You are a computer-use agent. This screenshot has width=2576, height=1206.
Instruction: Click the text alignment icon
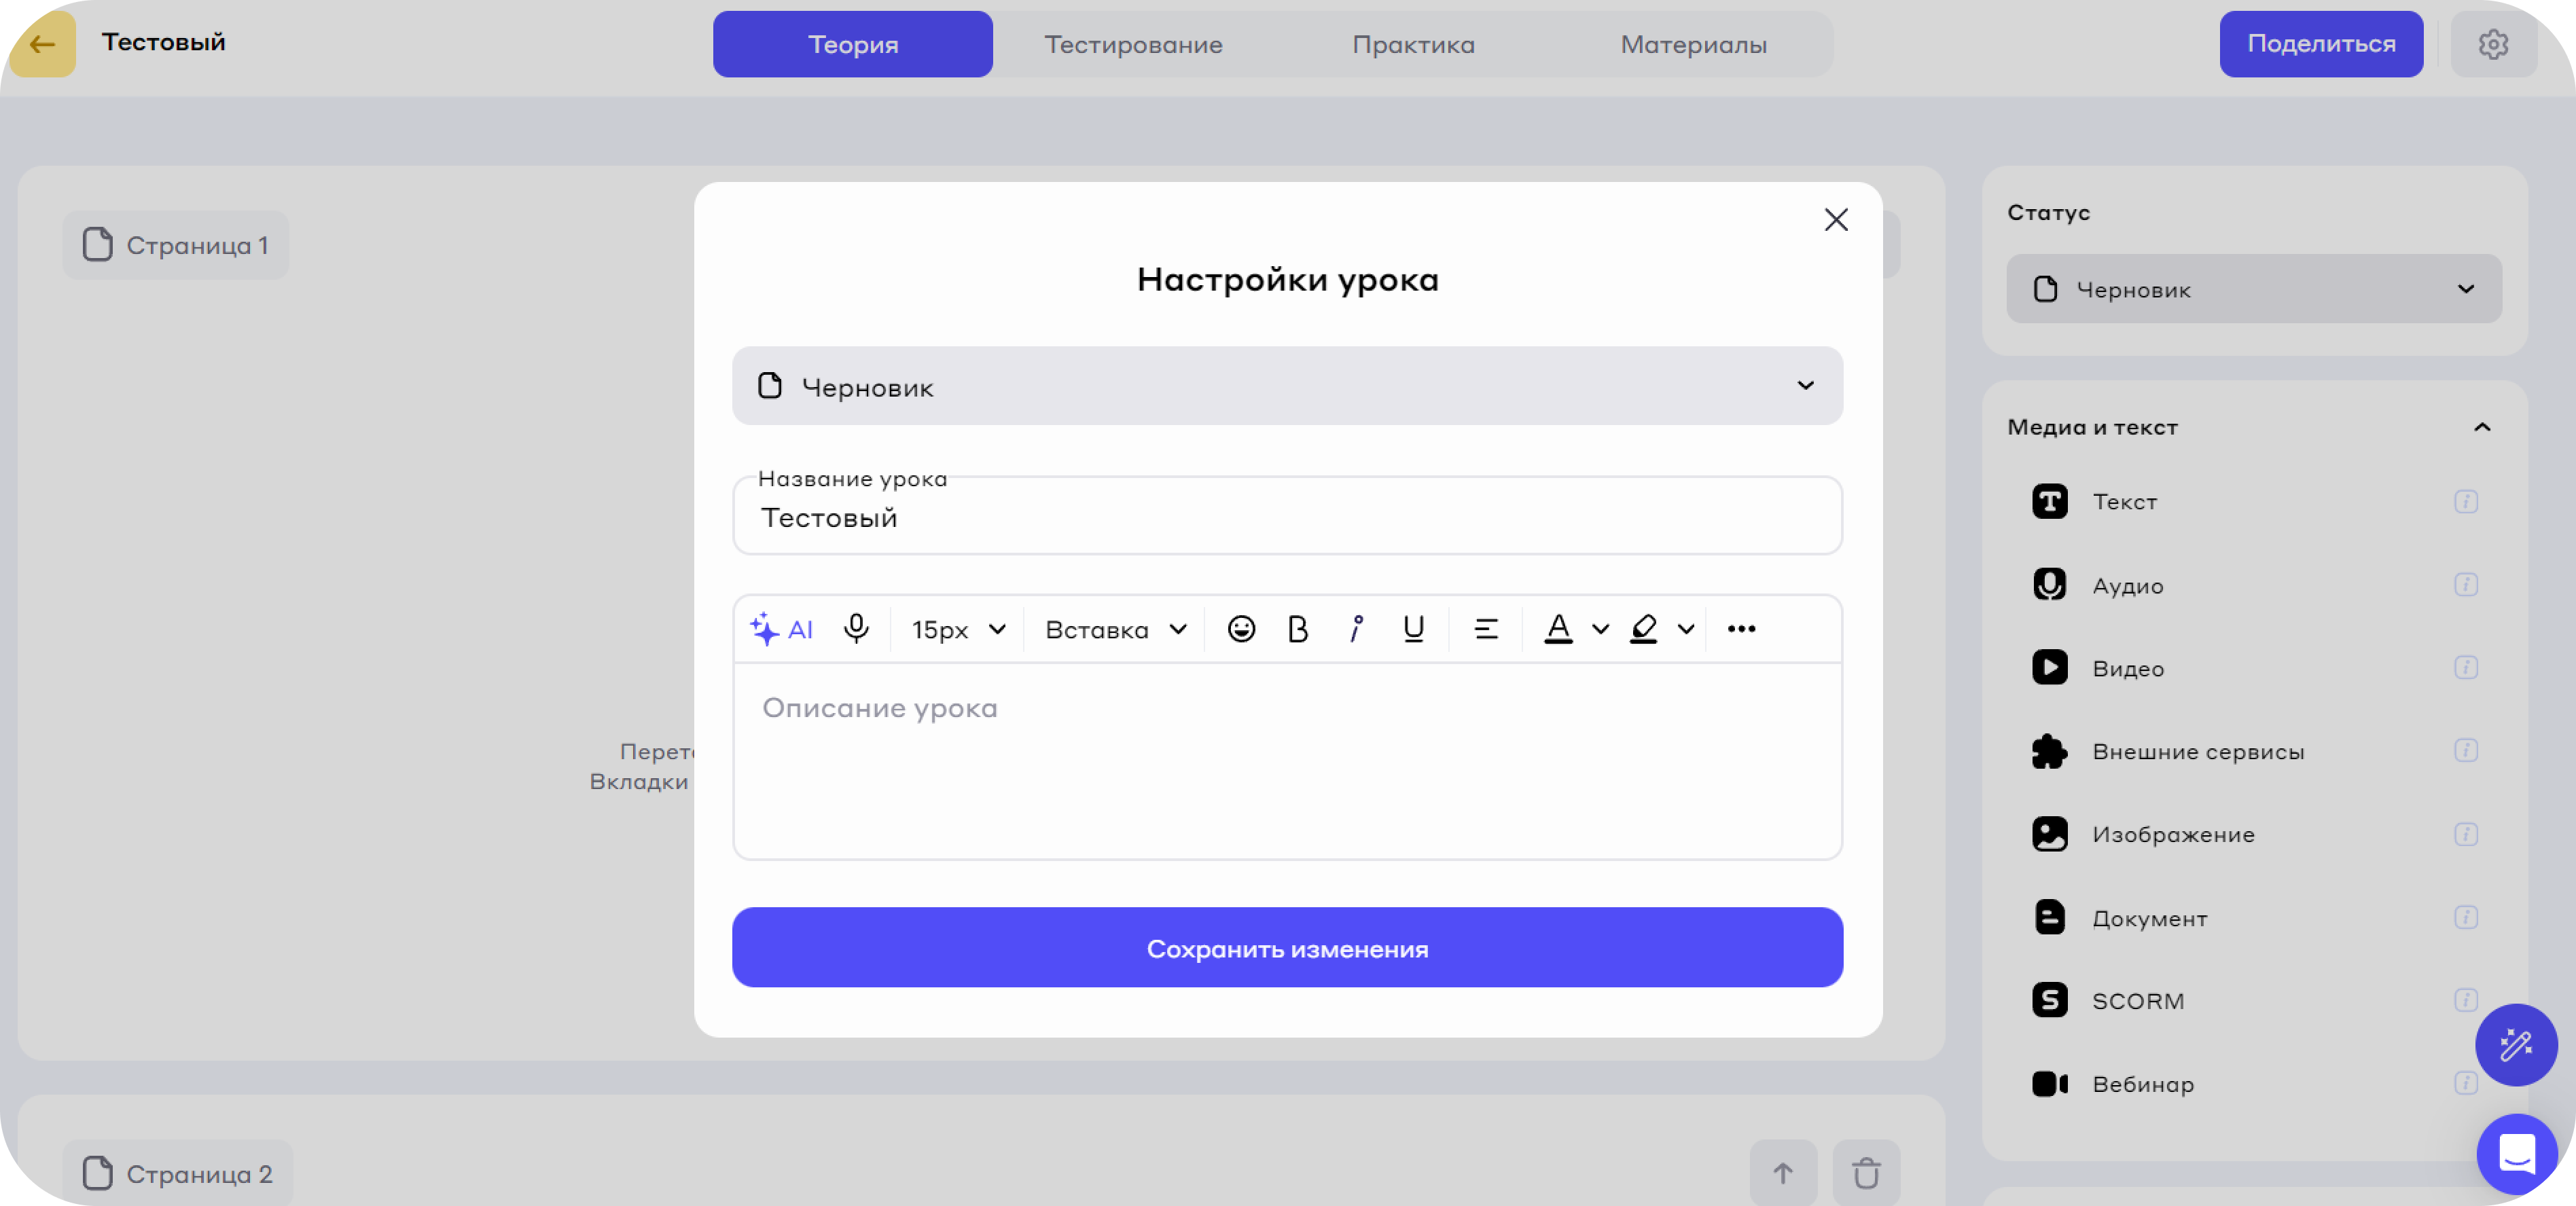pyautogui.click(x=1486, y=629)
